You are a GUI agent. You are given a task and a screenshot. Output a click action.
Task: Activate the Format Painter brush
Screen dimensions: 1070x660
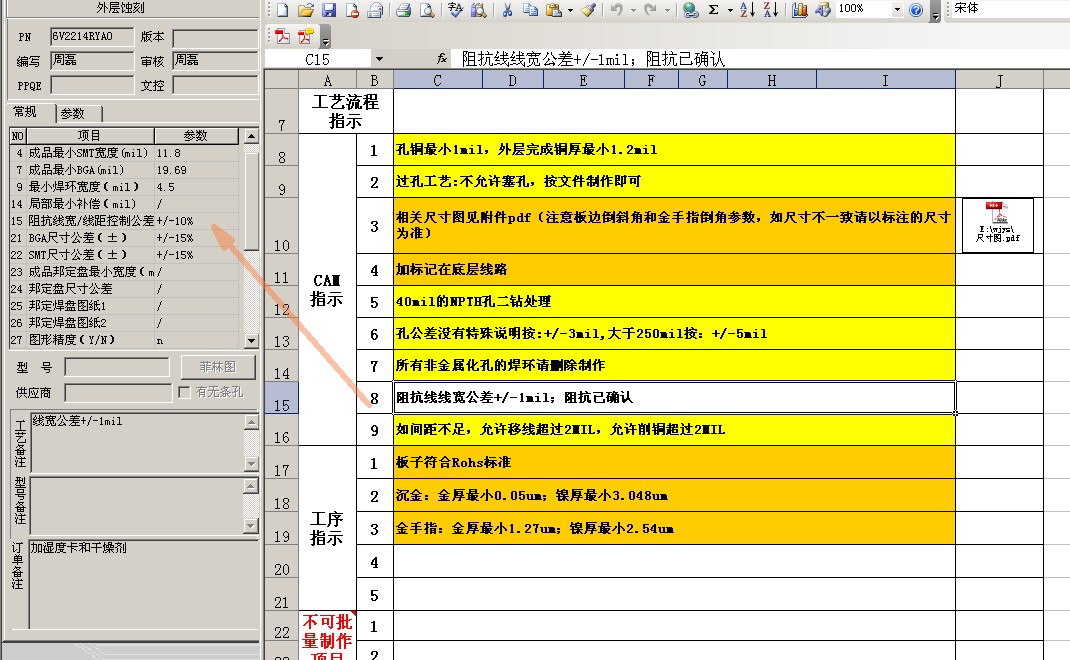[589, 10]
